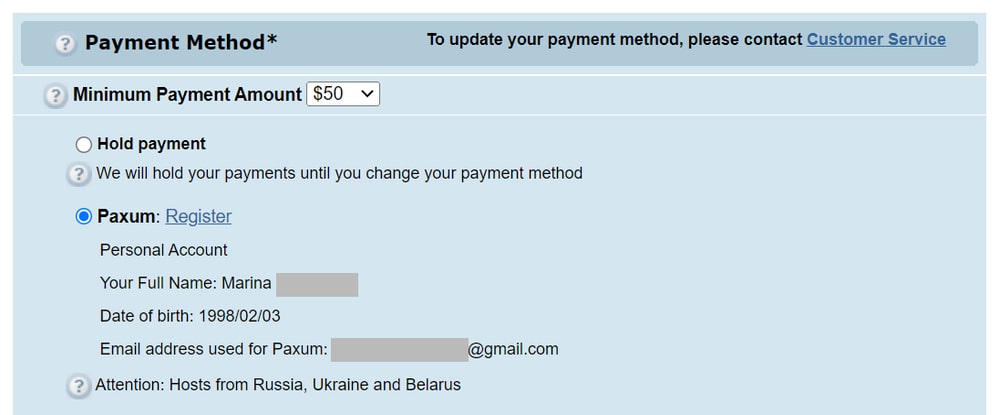Click the "Email address used for Paxum" line
Viewport: 1000px width, 415px height.
click(x=214, y=349)
